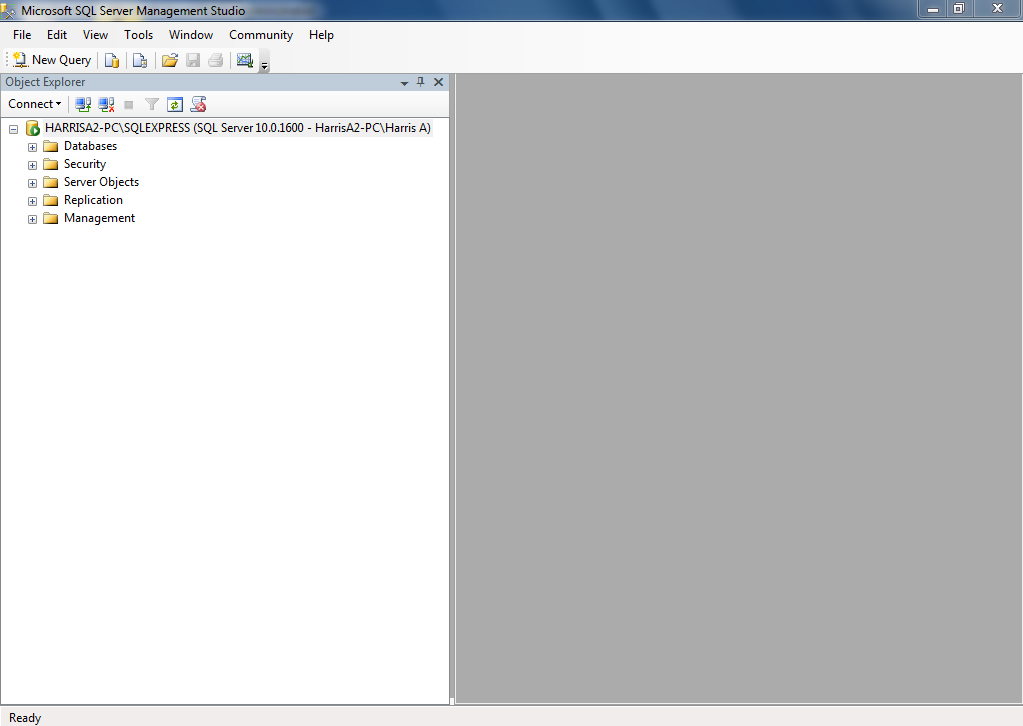Toggle auto-hide on the Object Explorer panel
This screenshot has width=1023, height=726.
420,82
